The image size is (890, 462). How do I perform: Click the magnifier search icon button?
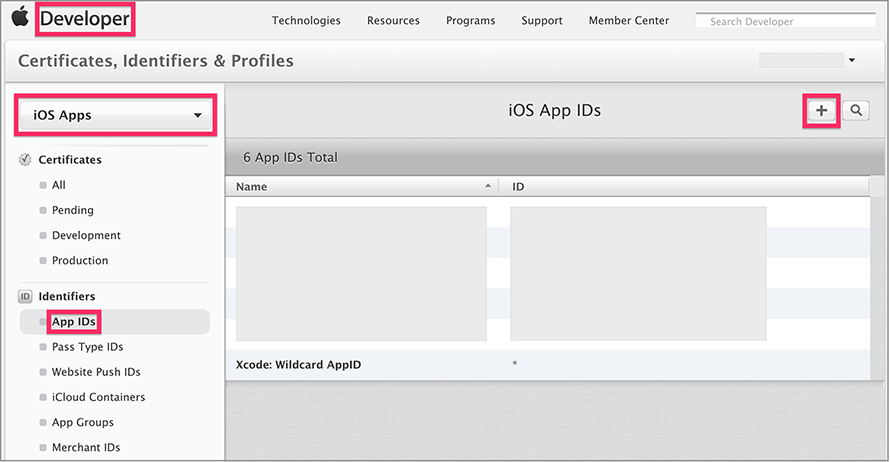click(x=855, y=111)
